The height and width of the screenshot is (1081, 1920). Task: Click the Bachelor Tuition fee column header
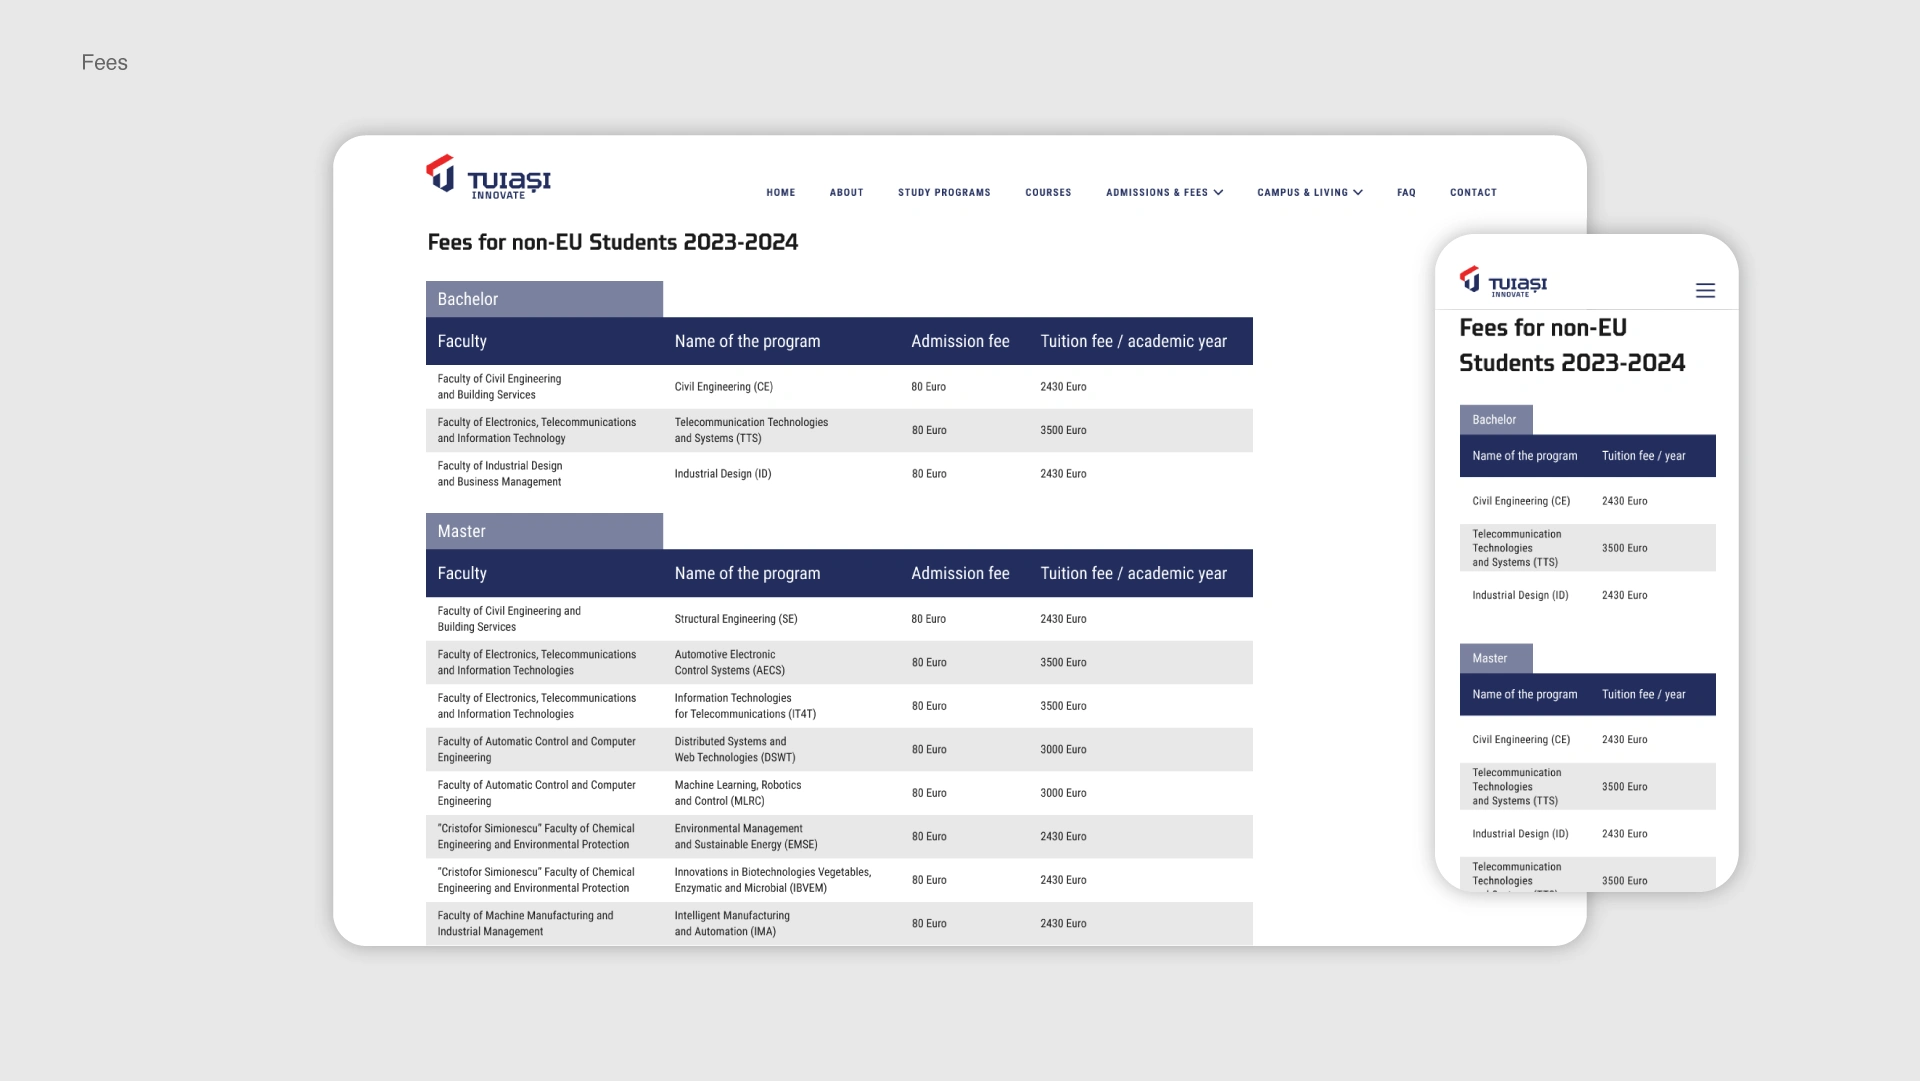point(1132,341)
